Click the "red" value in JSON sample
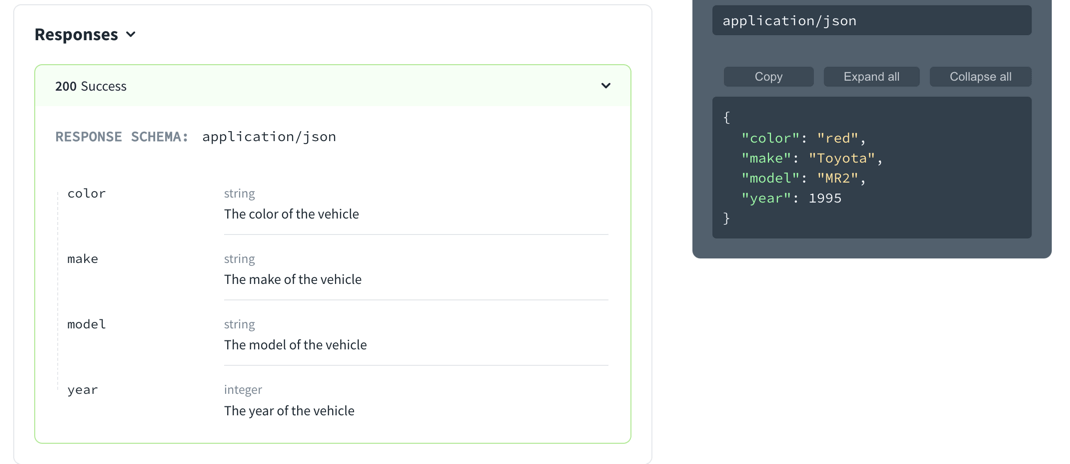 pyautogui.click(x=837, y=139)
